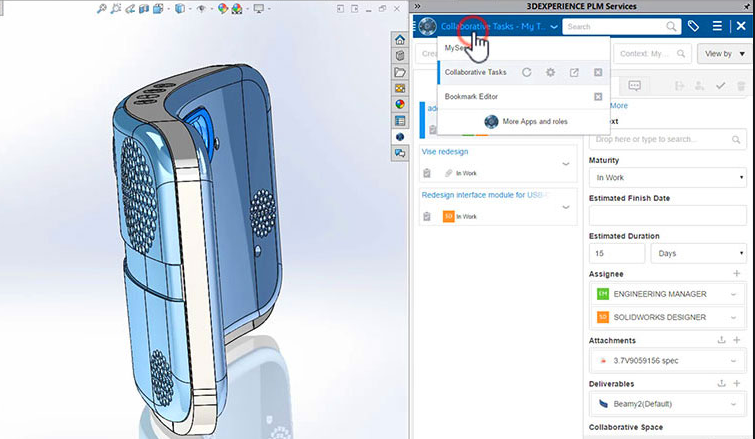Click the comments speech bubble icon
The image size is (755, 439).
point(635,86)
